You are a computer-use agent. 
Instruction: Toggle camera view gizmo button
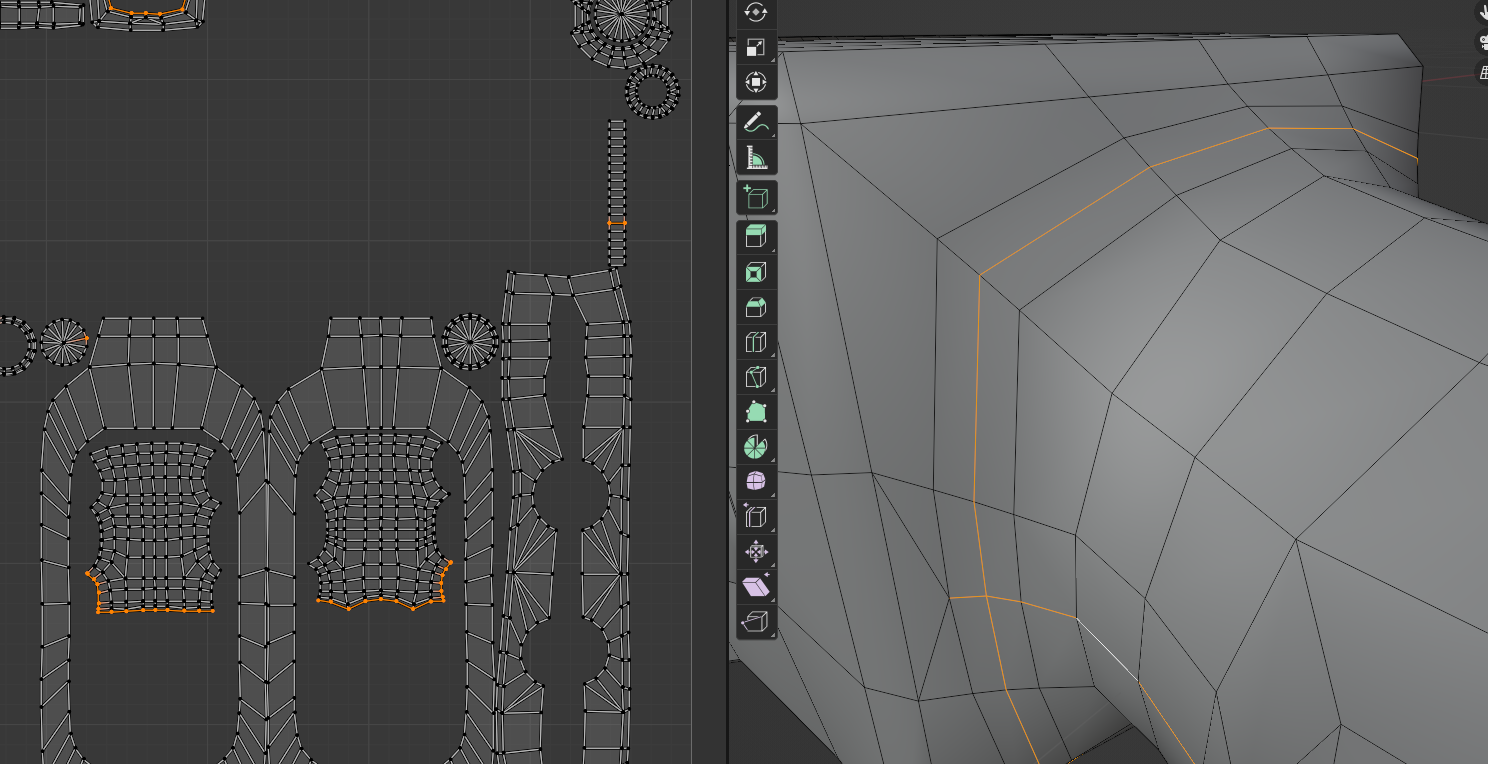[1483, 42]
